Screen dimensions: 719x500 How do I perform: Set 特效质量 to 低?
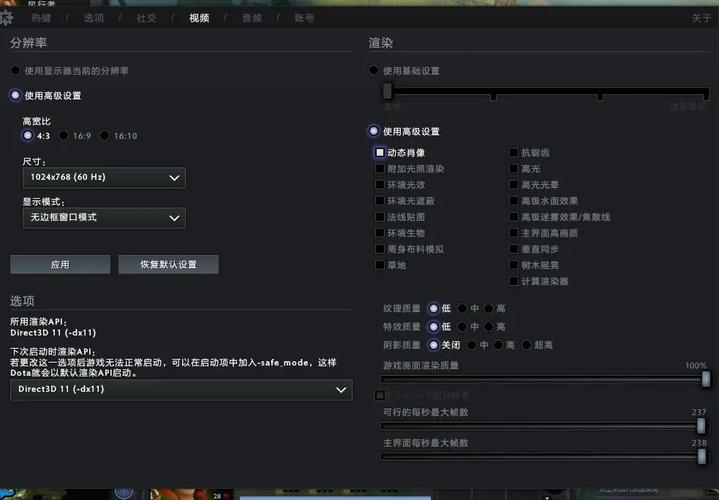click(x=434, y=327)
